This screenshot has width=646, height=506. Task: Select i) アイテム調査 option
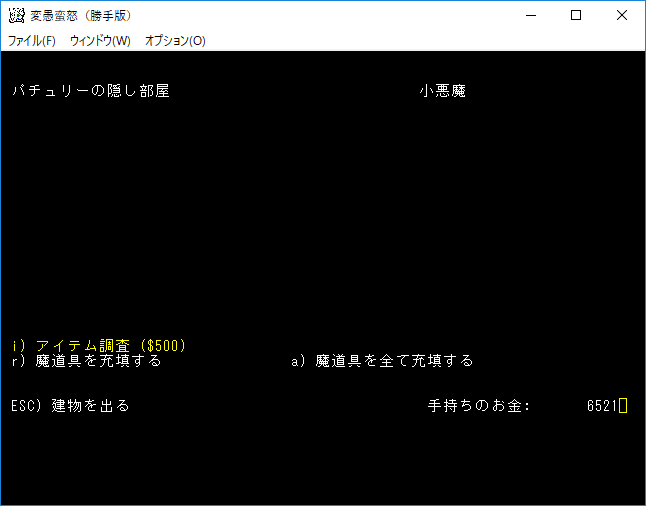coord(85,345)
